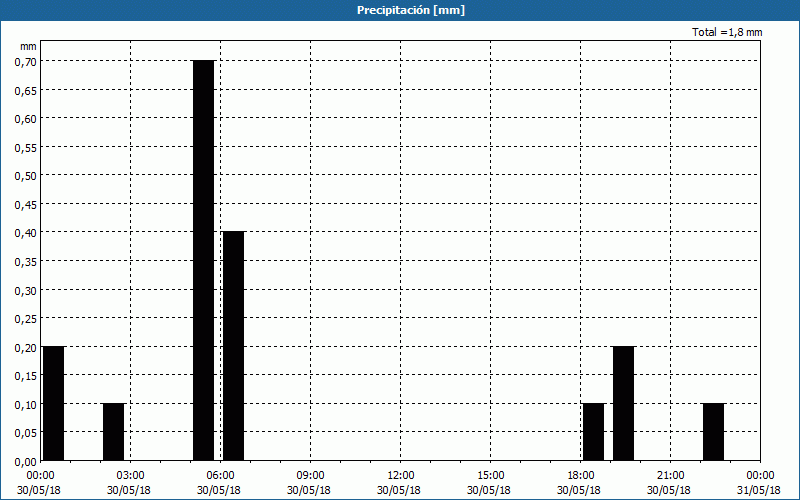Click the 0,00 y-axis label
Image resolution: width=800 pixels, height=500 pixels.
26,462
